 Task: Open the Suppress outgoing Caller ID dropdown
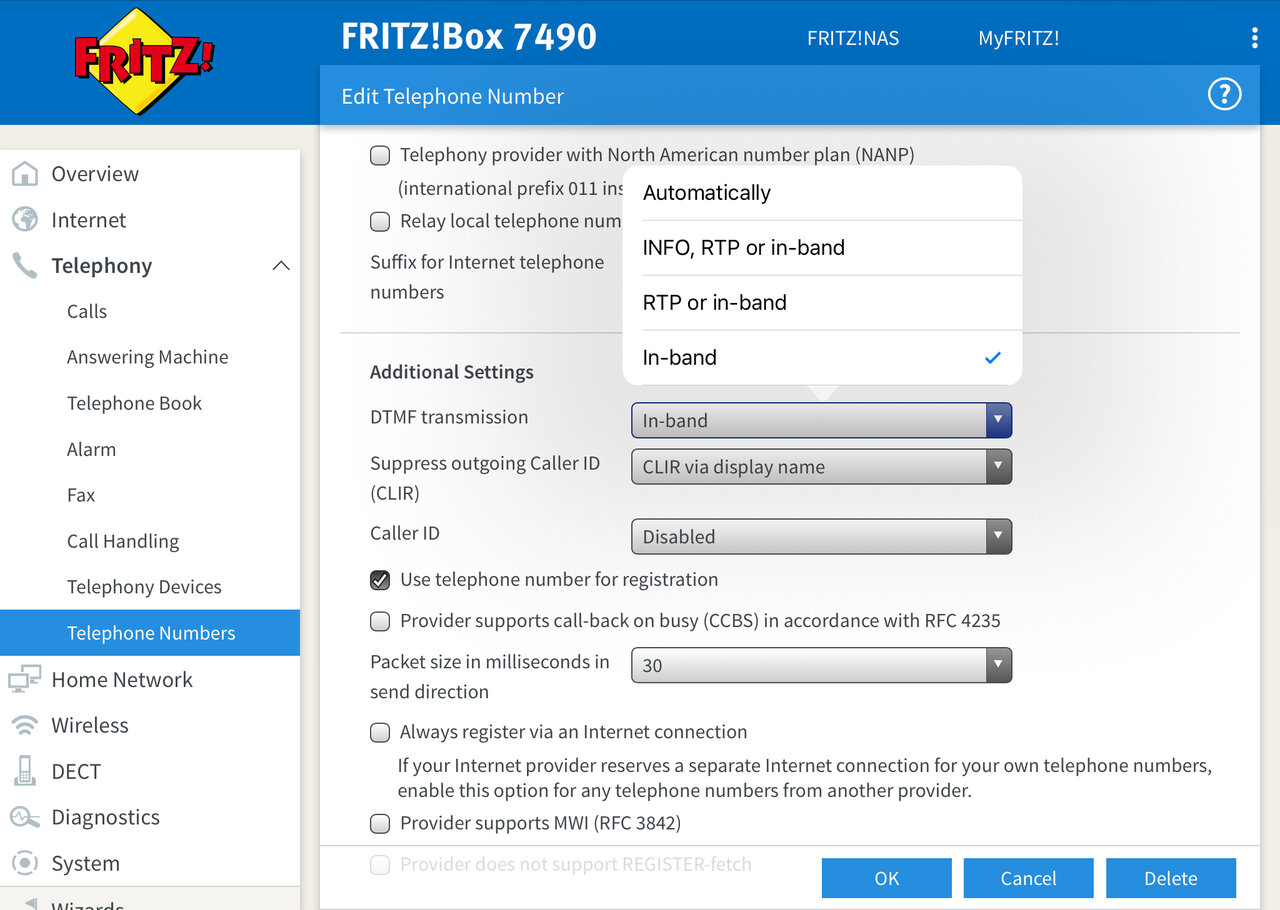click(x=821, y=466)
